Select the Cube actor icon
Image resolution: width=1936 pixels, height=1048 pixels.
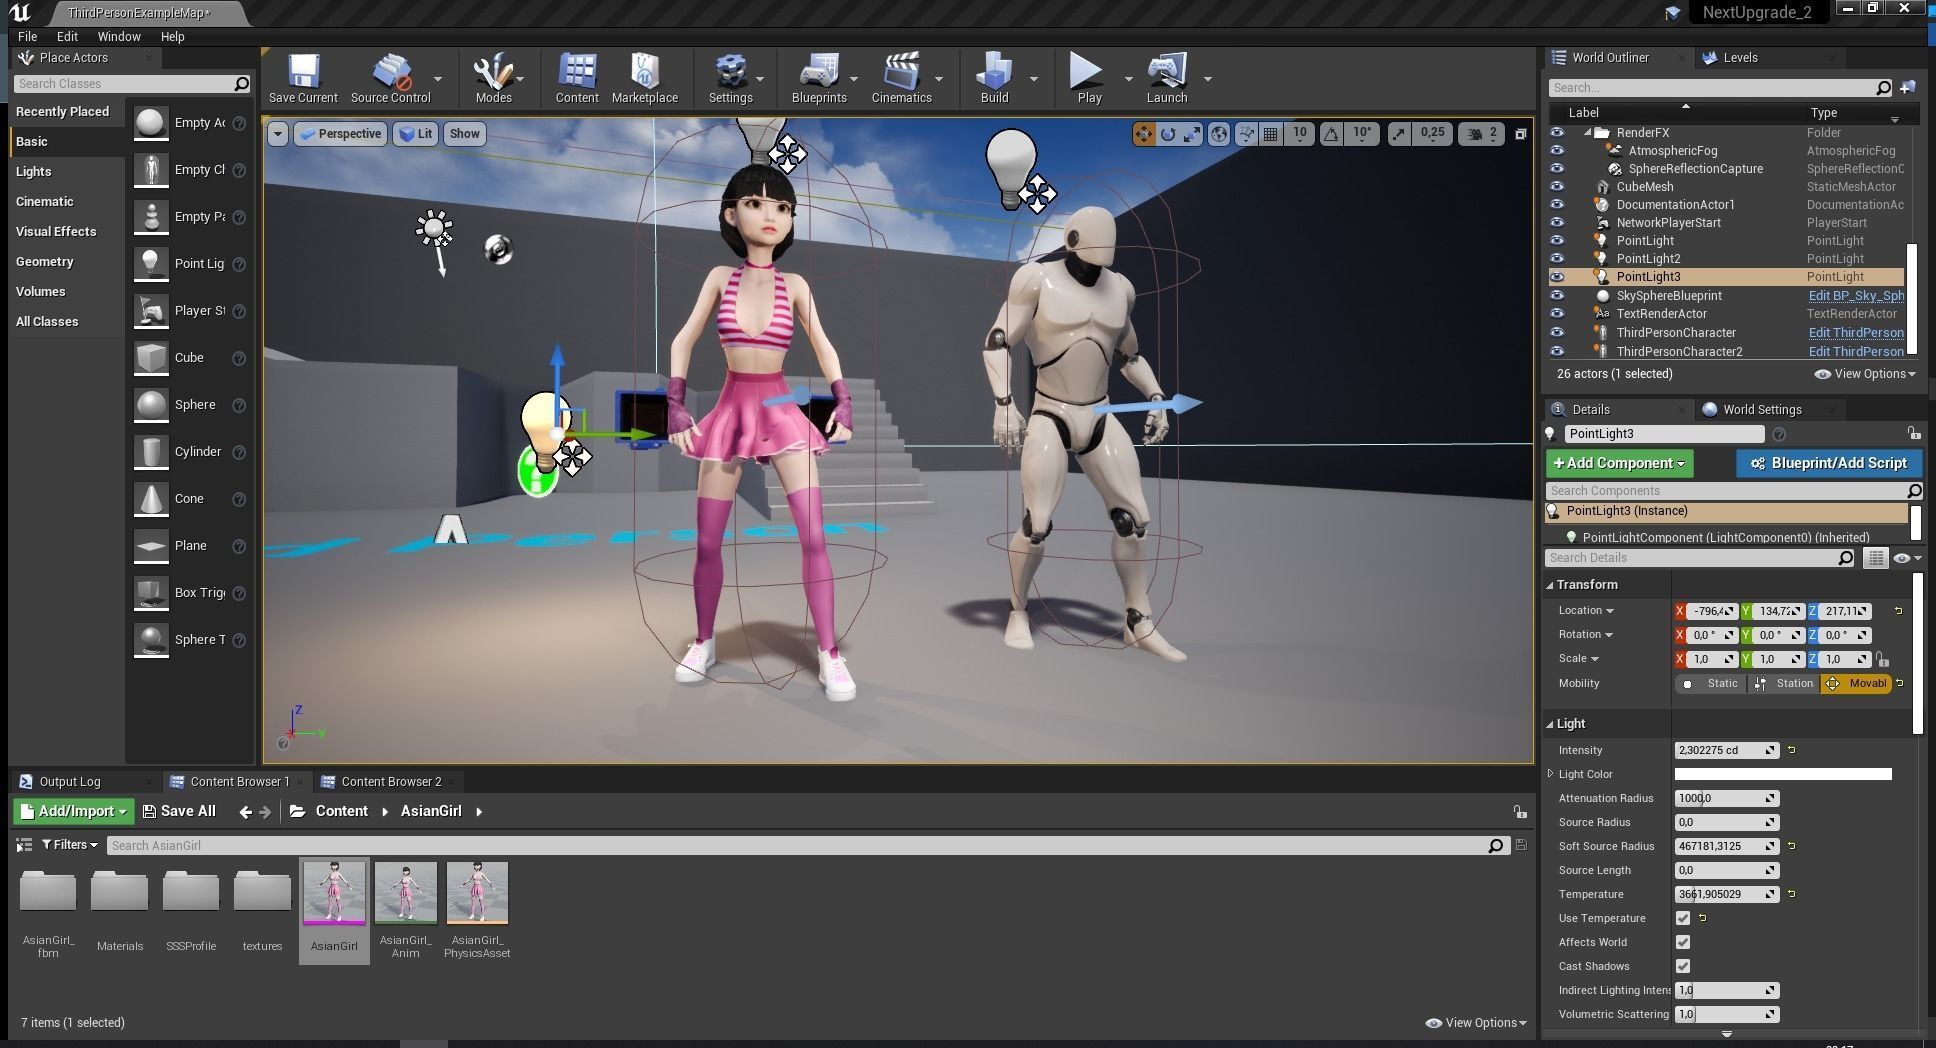point(151,358)
